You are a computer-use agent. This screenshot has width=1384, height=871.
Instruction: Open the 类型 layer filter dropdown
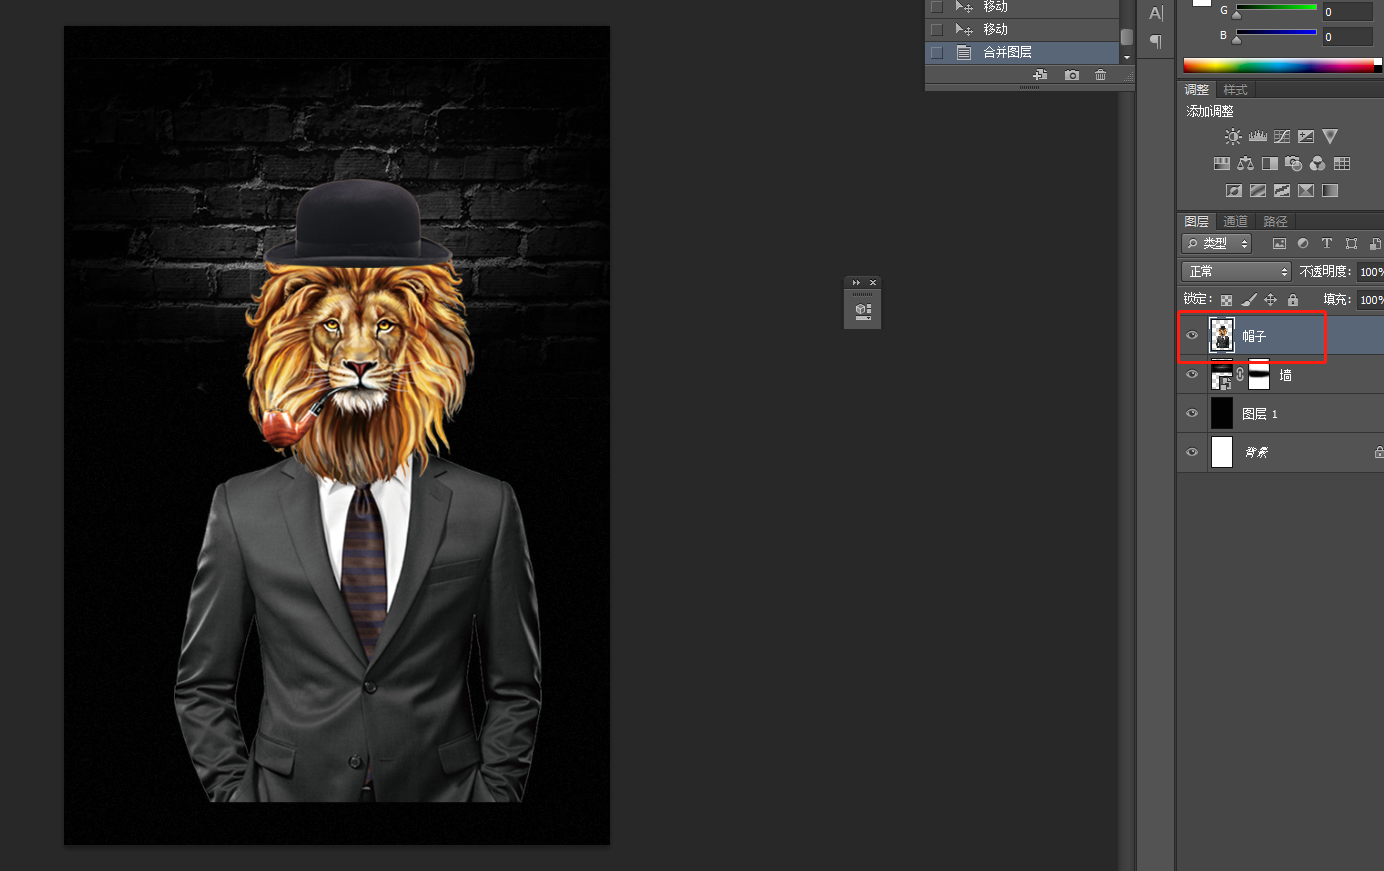tap(1217, 243)
